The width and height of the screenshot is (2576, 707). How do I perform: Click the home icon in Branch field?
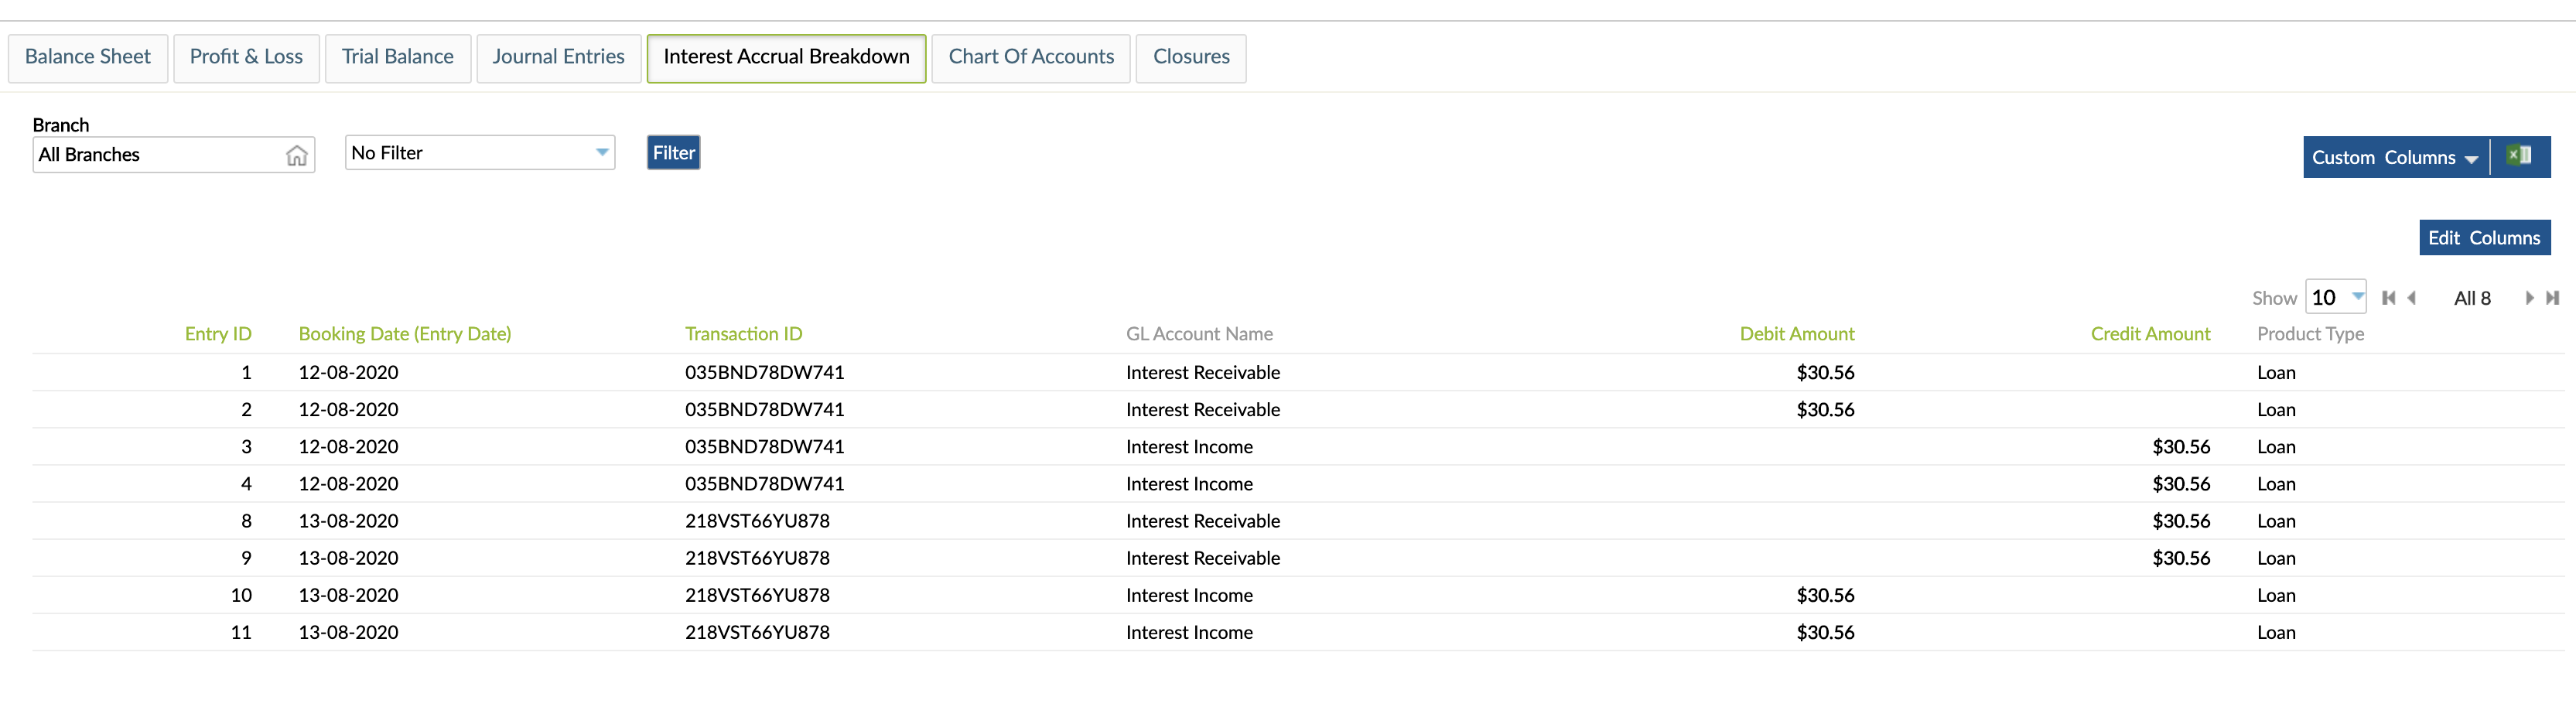pyautogui.click(x=296, y=155)
